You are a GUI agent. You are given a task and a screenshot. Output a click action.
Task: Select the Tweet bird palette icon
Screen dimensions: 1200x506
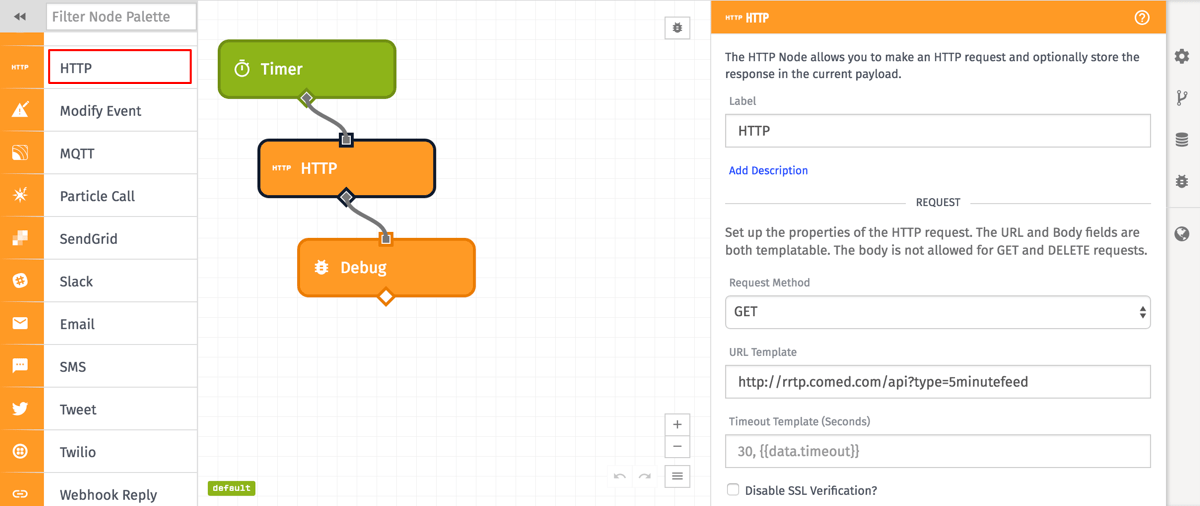[21, 409]
